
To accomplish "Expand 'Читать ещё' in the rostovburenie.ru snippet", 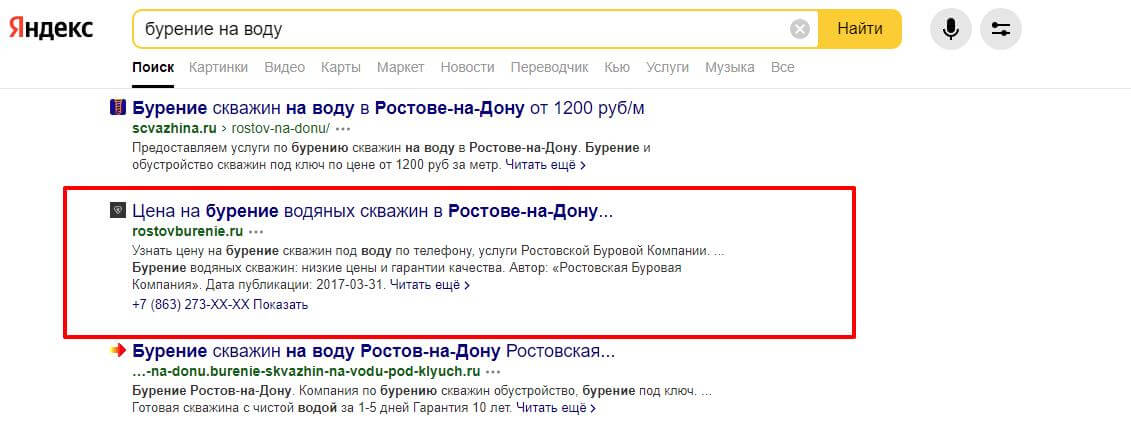I will coord(430,285).
